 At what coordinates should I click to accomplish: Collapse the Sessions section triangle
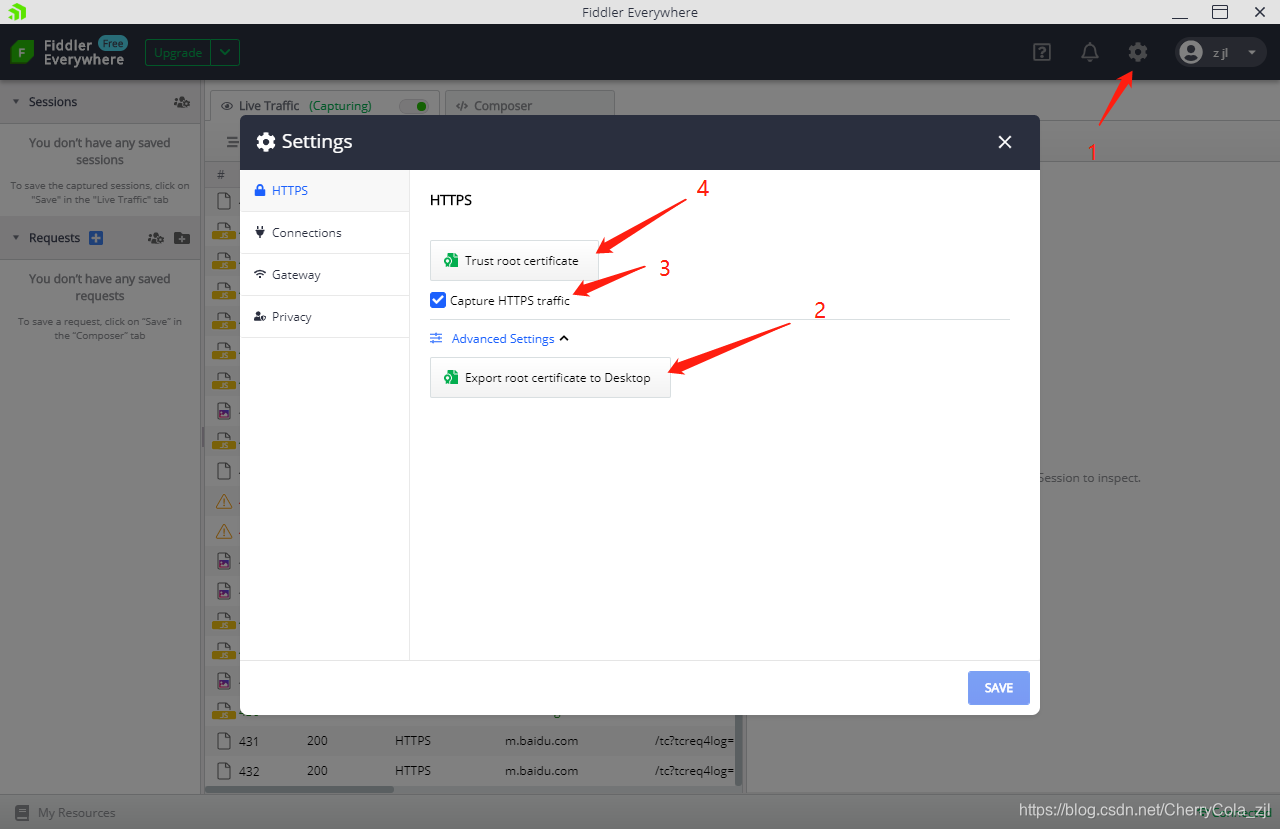[x=16, y=102]
